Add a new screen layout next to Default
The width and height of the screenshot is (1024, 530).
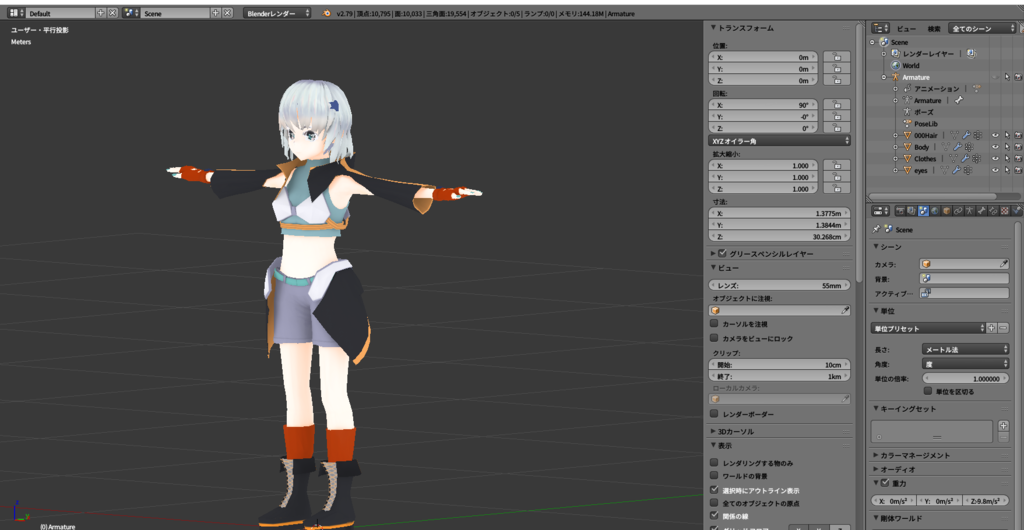(101, 13)
